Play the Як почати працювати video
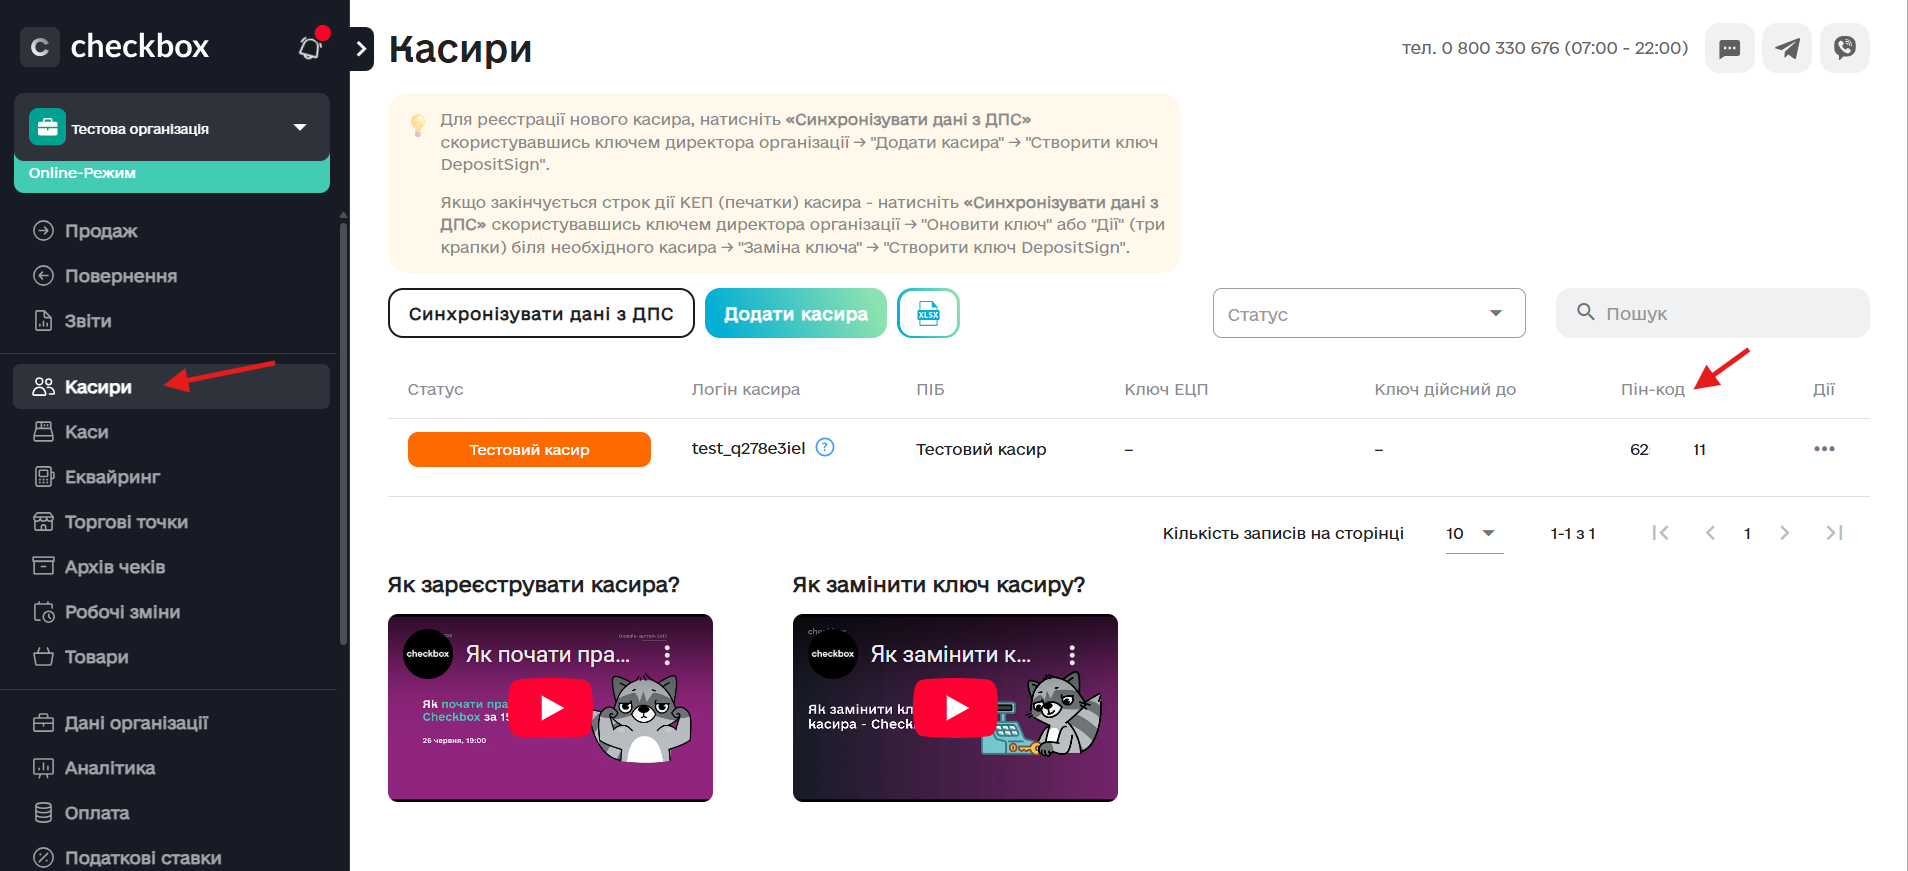 point(551,708)
